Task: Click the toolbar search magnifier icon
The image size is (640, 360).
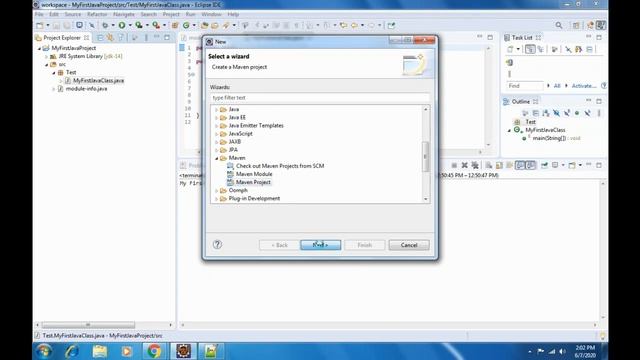Action: (559, 25)
